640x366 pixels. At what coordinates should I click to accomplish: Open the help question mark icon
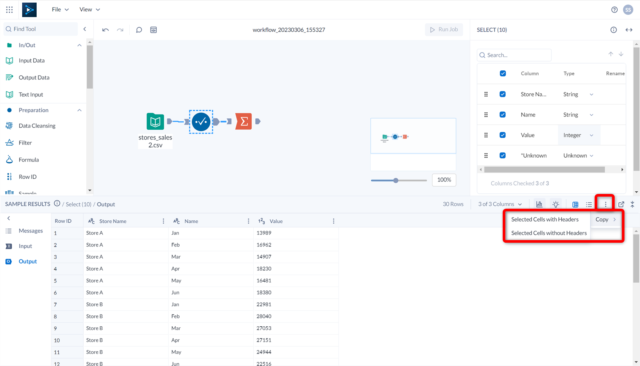coord(614,10)
